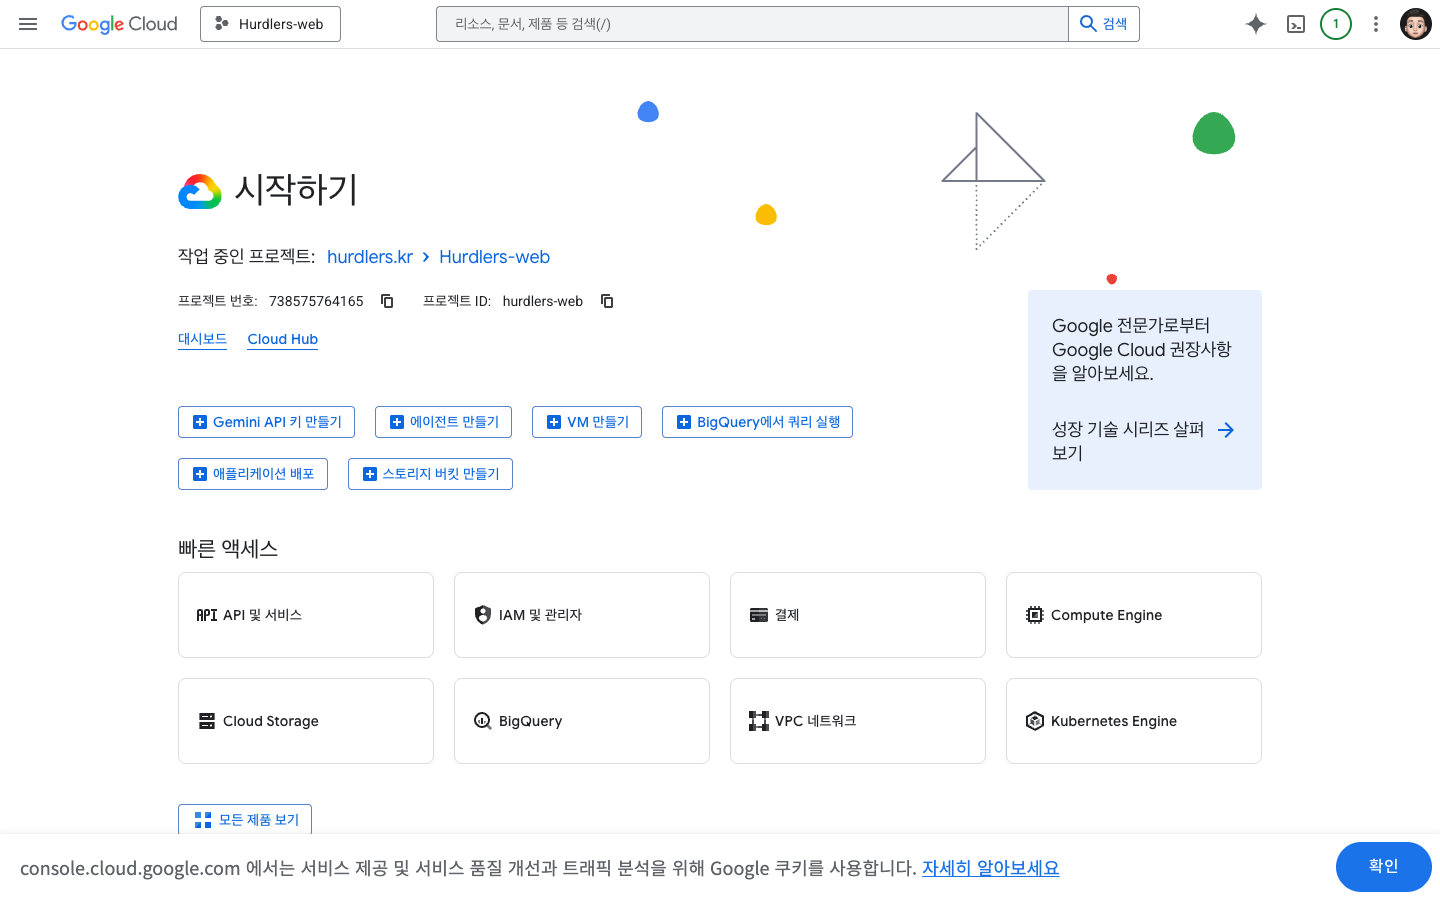Focus the resource search field
Image resolution: width=1440 pixels, height=900 pixels.
[752, 24]
